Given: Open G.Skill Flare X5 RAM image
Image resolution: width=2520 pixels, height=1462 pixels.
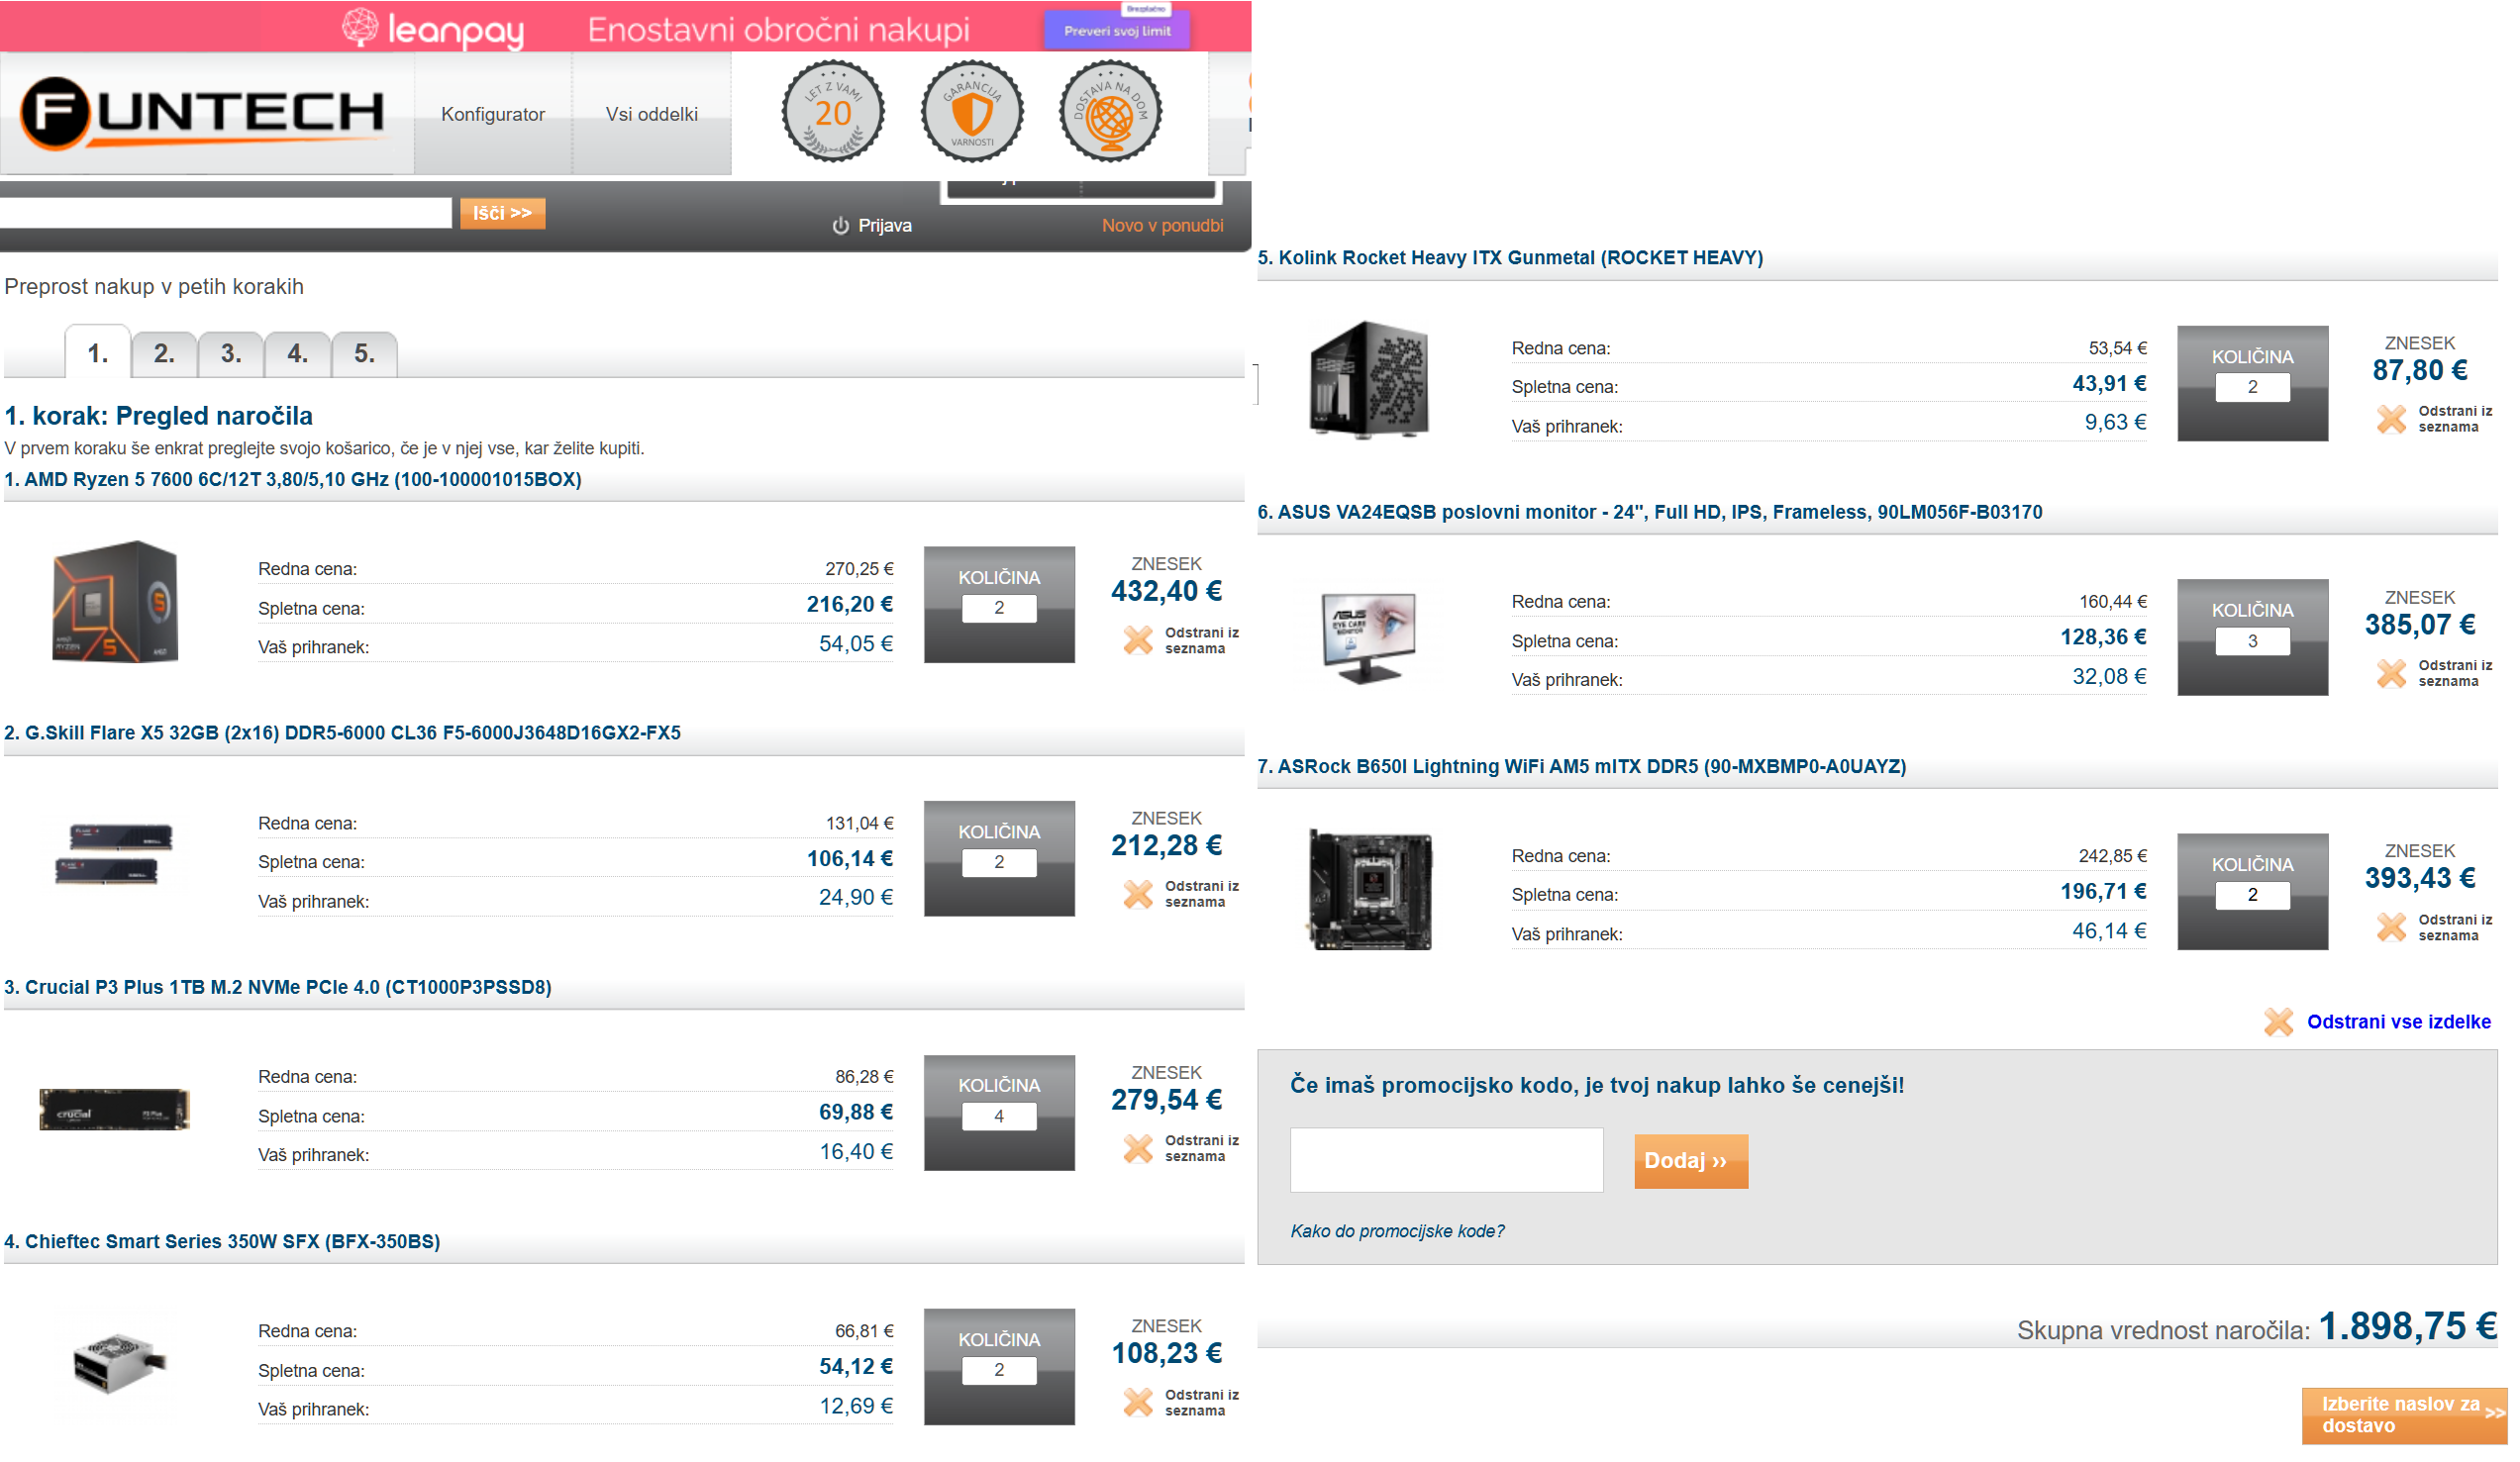Looking at the screenshot, I should click(x=115, y=855).
